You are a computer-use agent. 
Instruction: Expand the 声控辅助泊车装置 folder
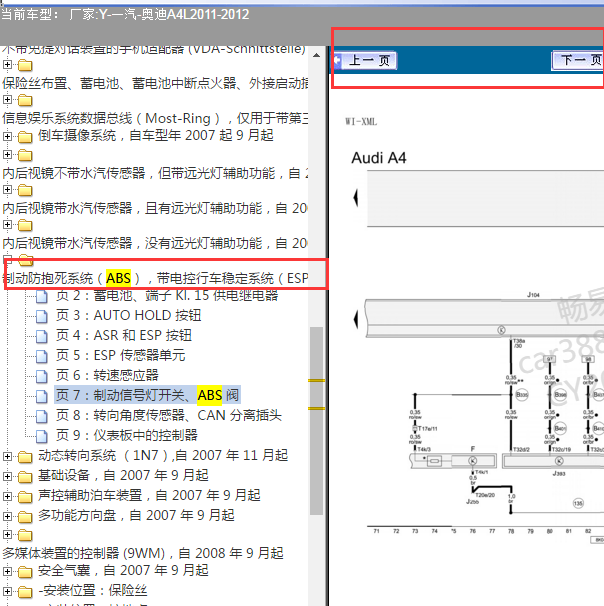(x=7, y=496)
